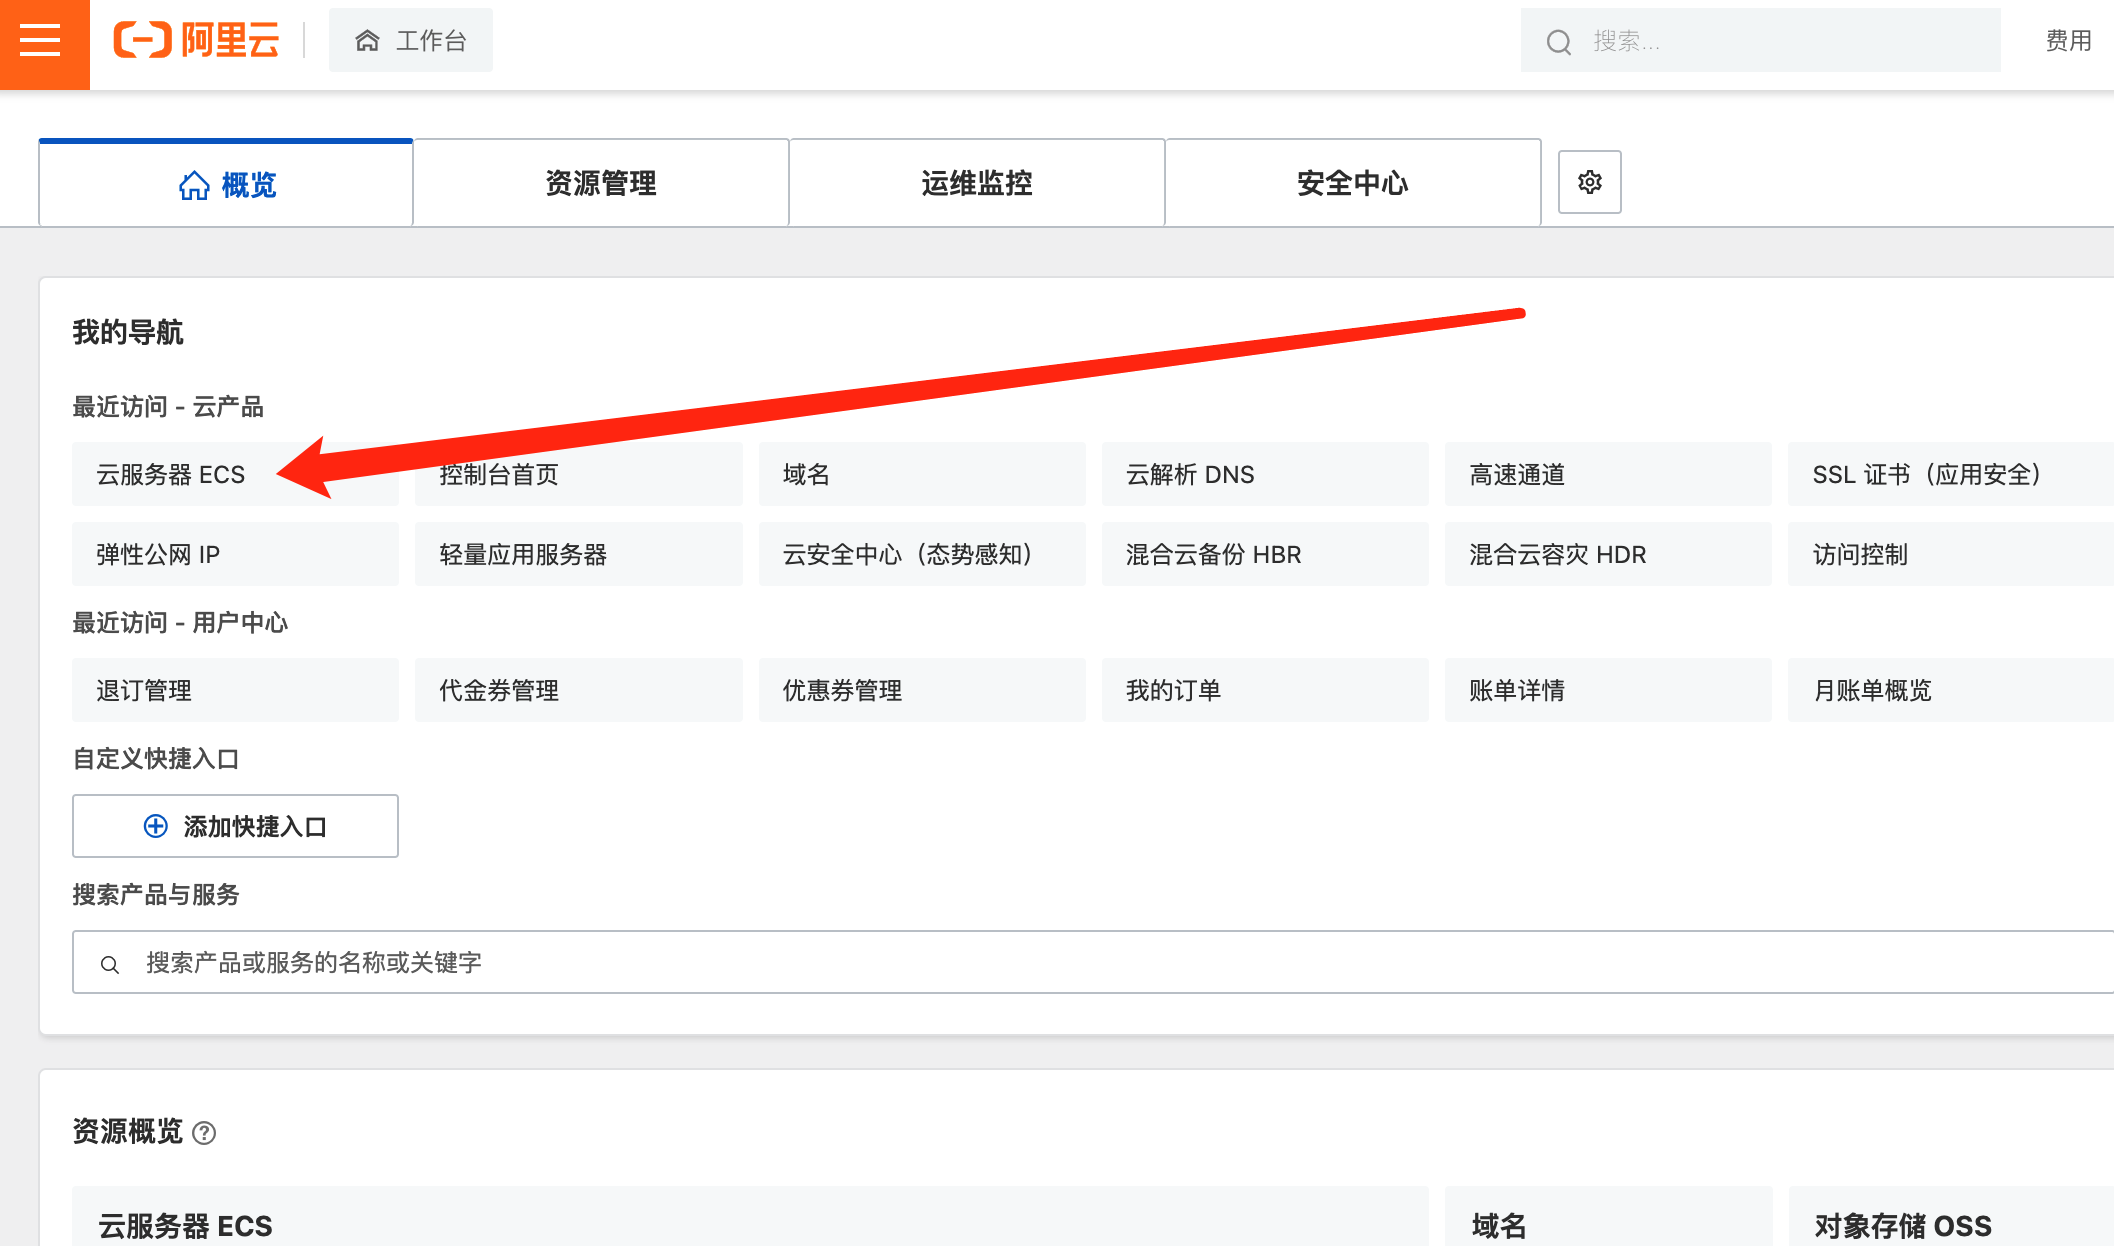The image size is (2114, 1246).
Task: Open 访问控制 shortcut
Action: (x=1951, y=554)
